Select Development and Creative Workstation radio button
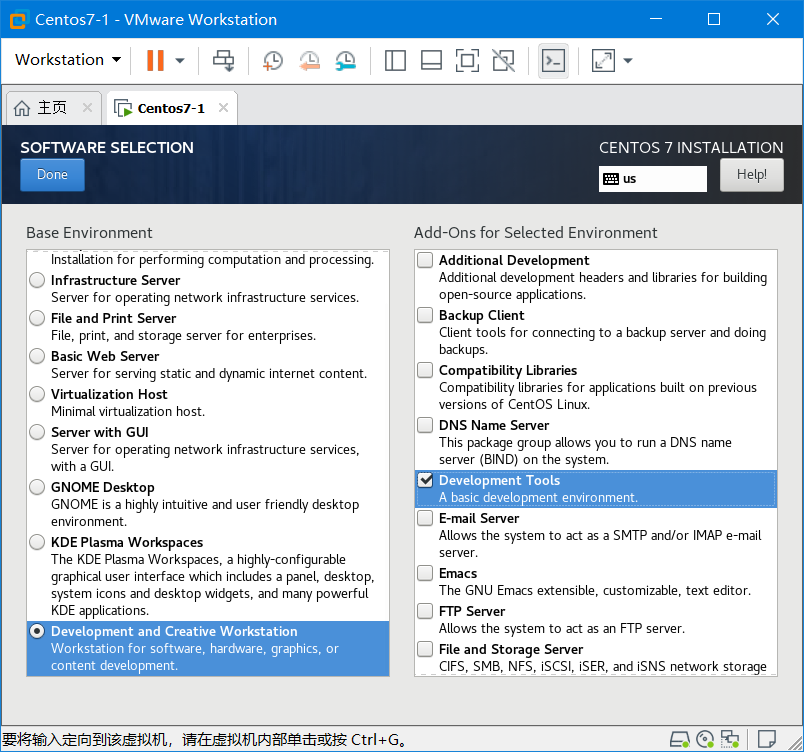The width and height of the screenshot is (804, 752). [37, 631]
